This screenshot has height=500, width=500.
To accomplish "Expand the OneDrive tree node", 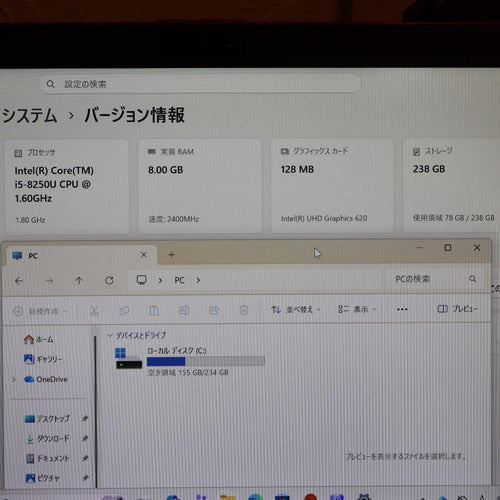I will click(14, 379).
